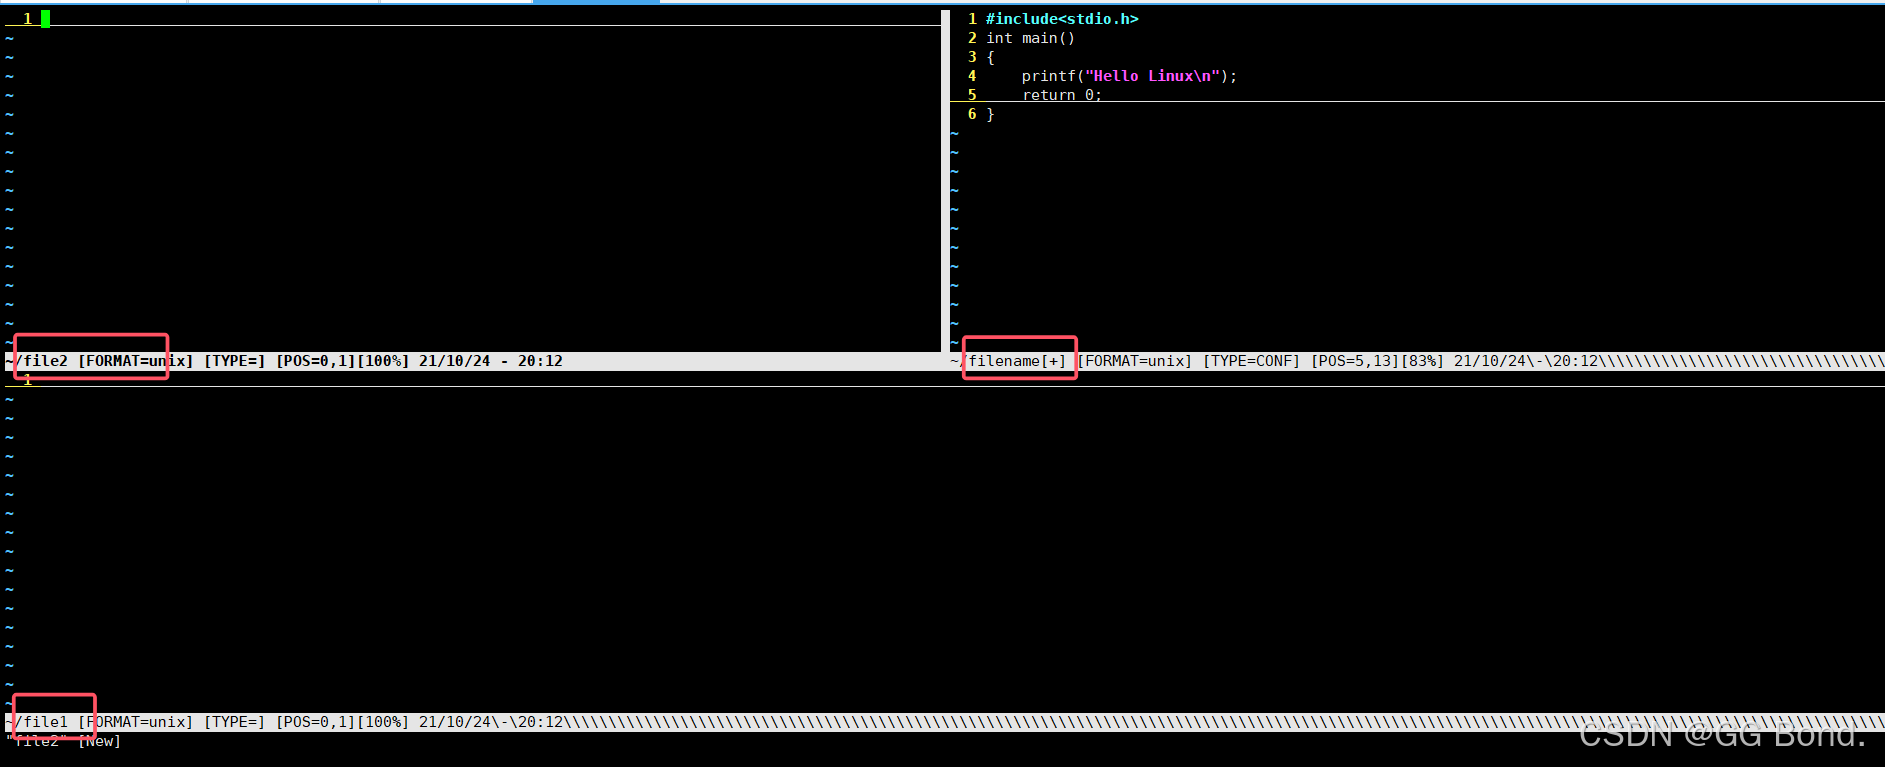This screenshot has width=1885, height=767.
Task: Click the 21/10/24\-\20:12 timestamp in file1 status bar
Action: [x=491, y=722]
